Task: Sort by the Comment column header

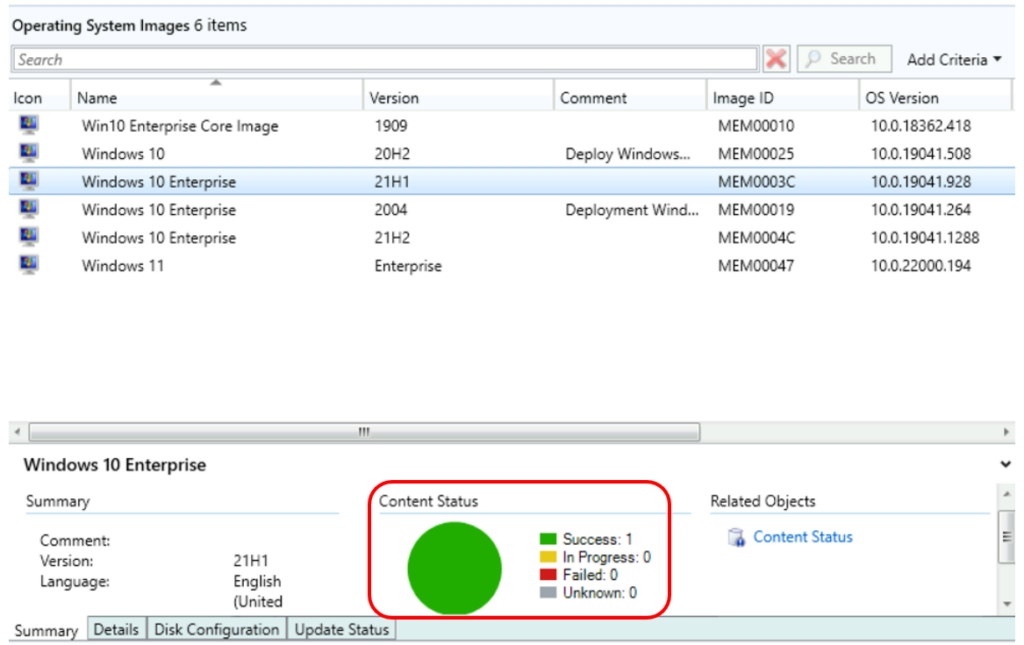Action: 630,98
